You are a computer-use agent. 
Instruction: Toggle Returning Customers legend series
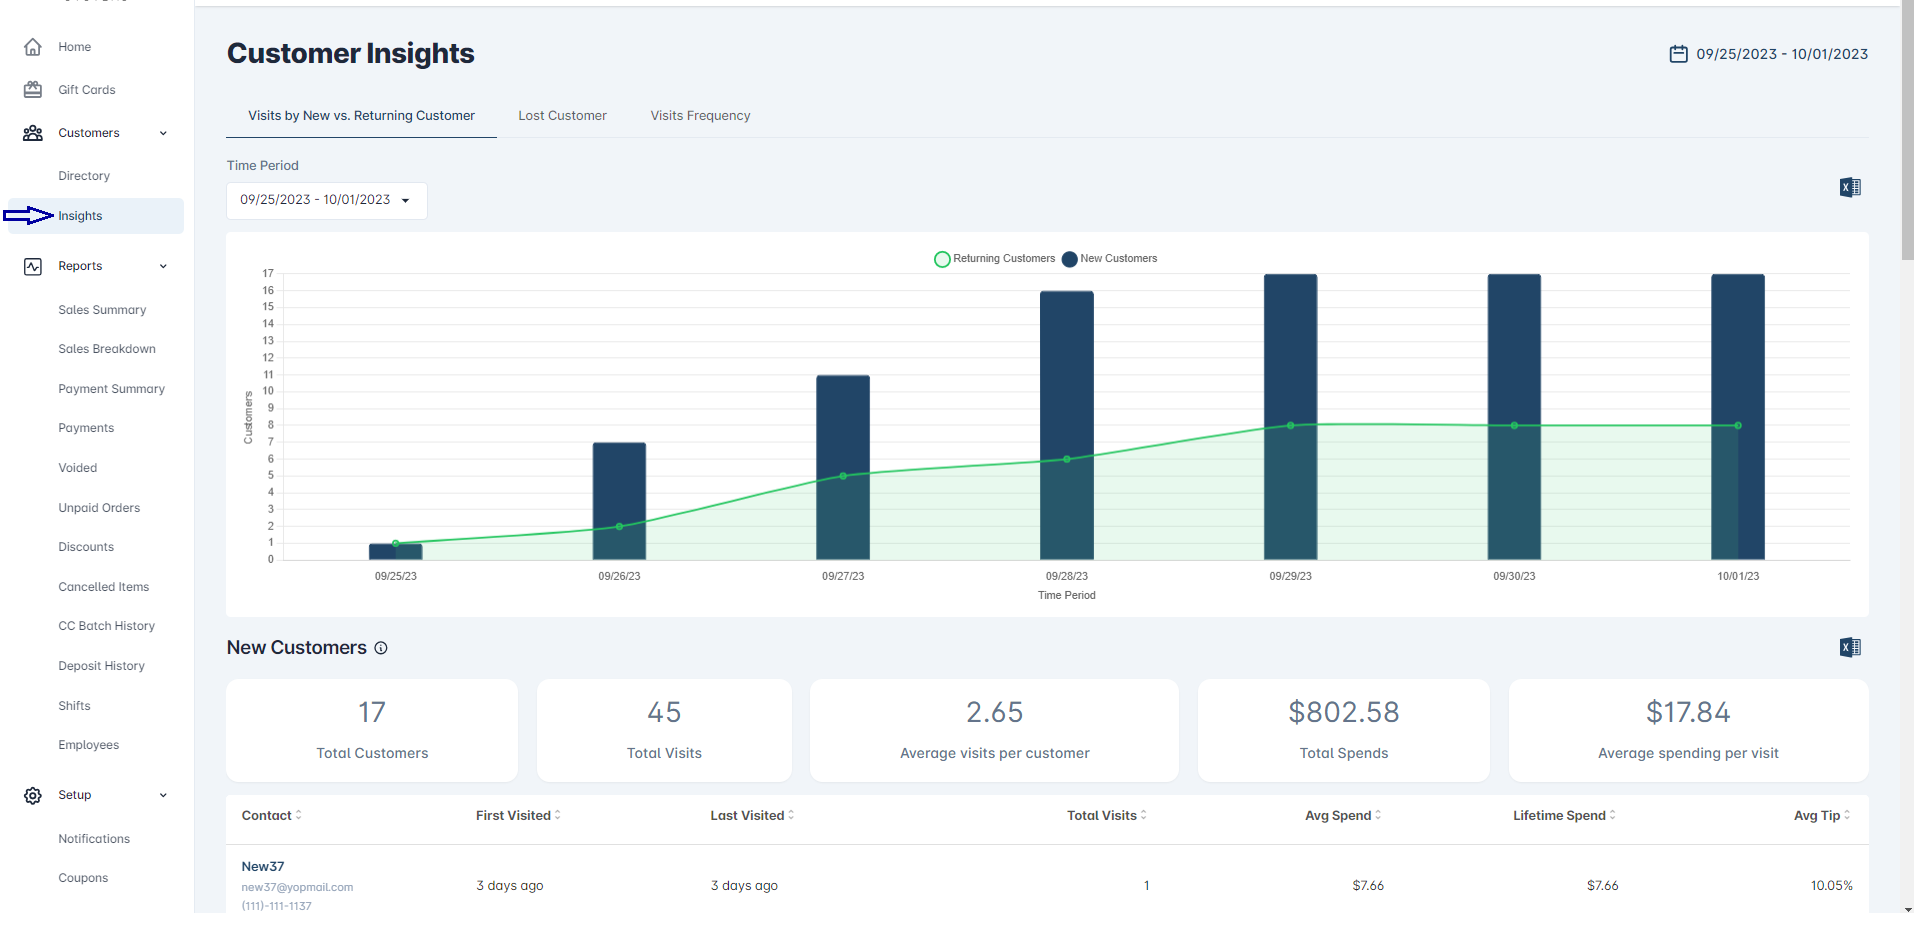tap(994, 259)
